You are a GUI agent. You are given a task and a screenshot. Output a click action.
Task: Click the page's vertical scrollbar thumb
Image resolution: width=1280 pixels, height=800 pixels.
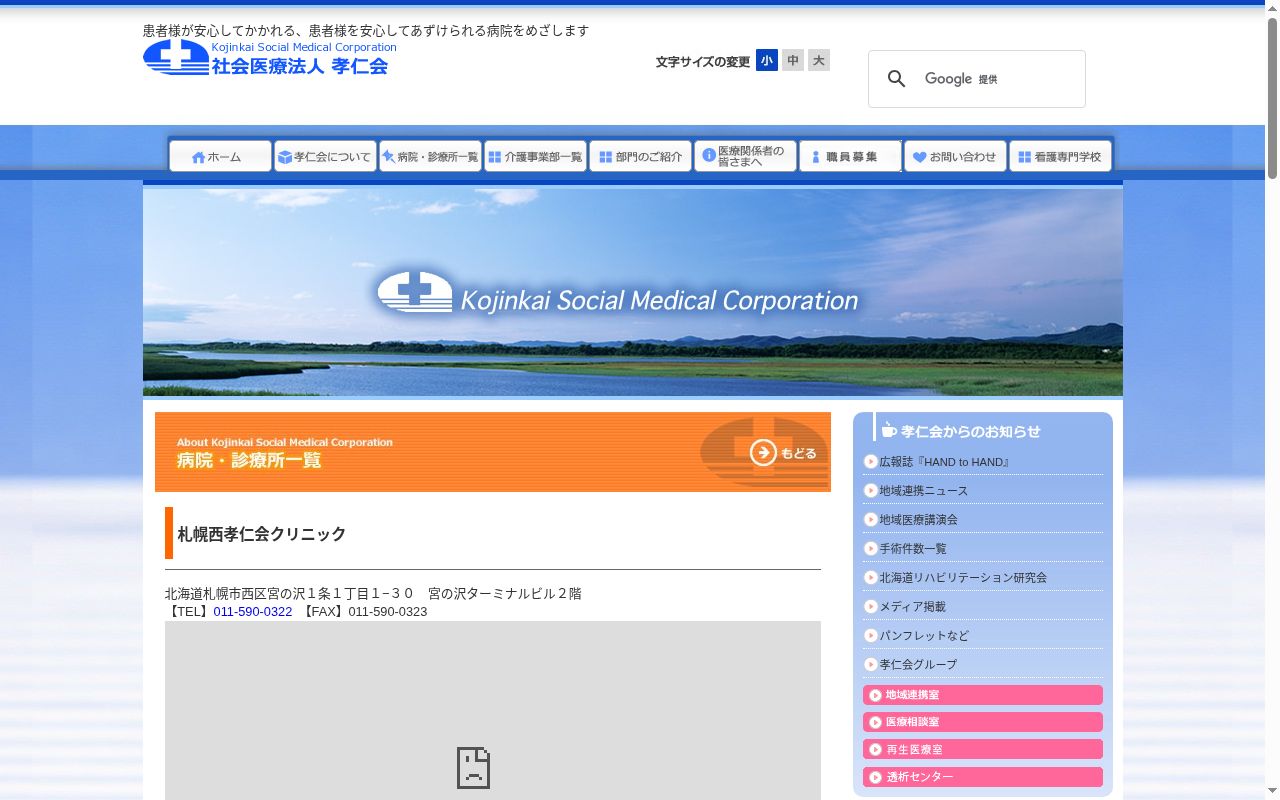point(1272,98)
